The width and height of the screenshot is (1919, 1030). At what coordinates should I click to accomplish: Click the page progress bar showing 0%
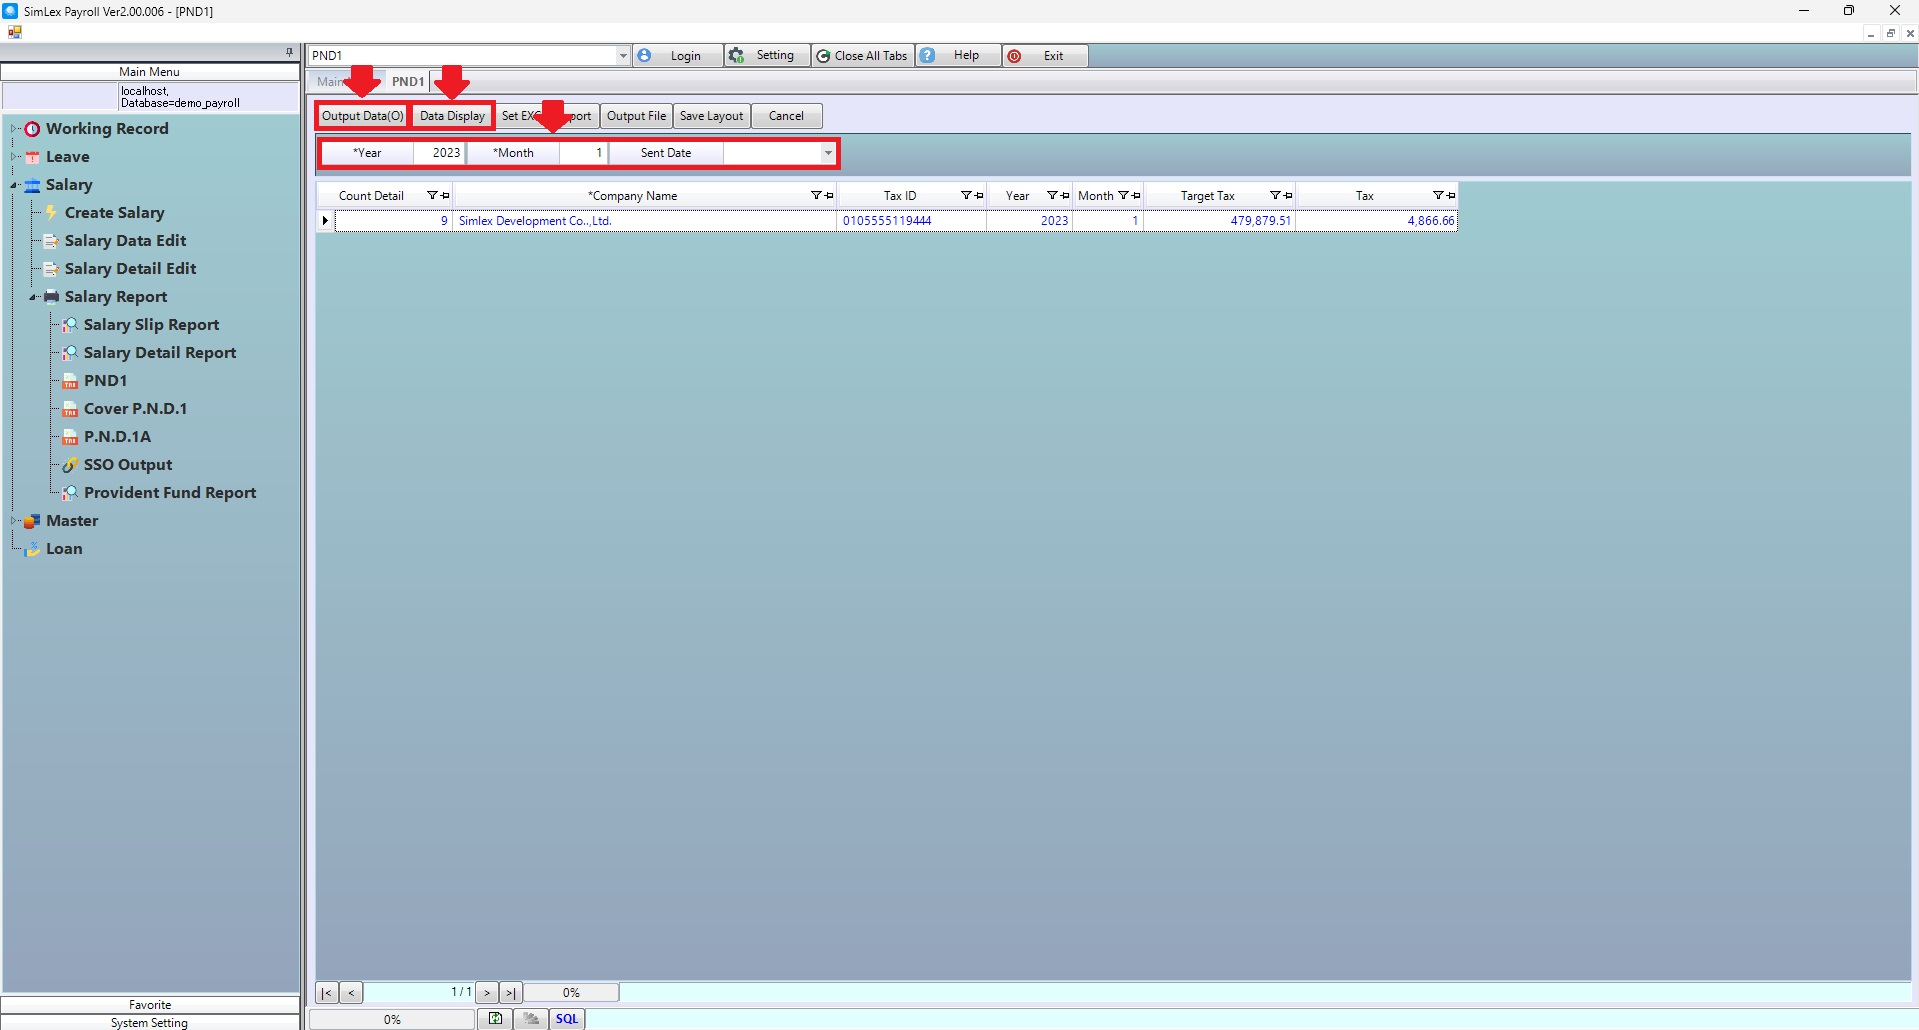coord(571,993)
